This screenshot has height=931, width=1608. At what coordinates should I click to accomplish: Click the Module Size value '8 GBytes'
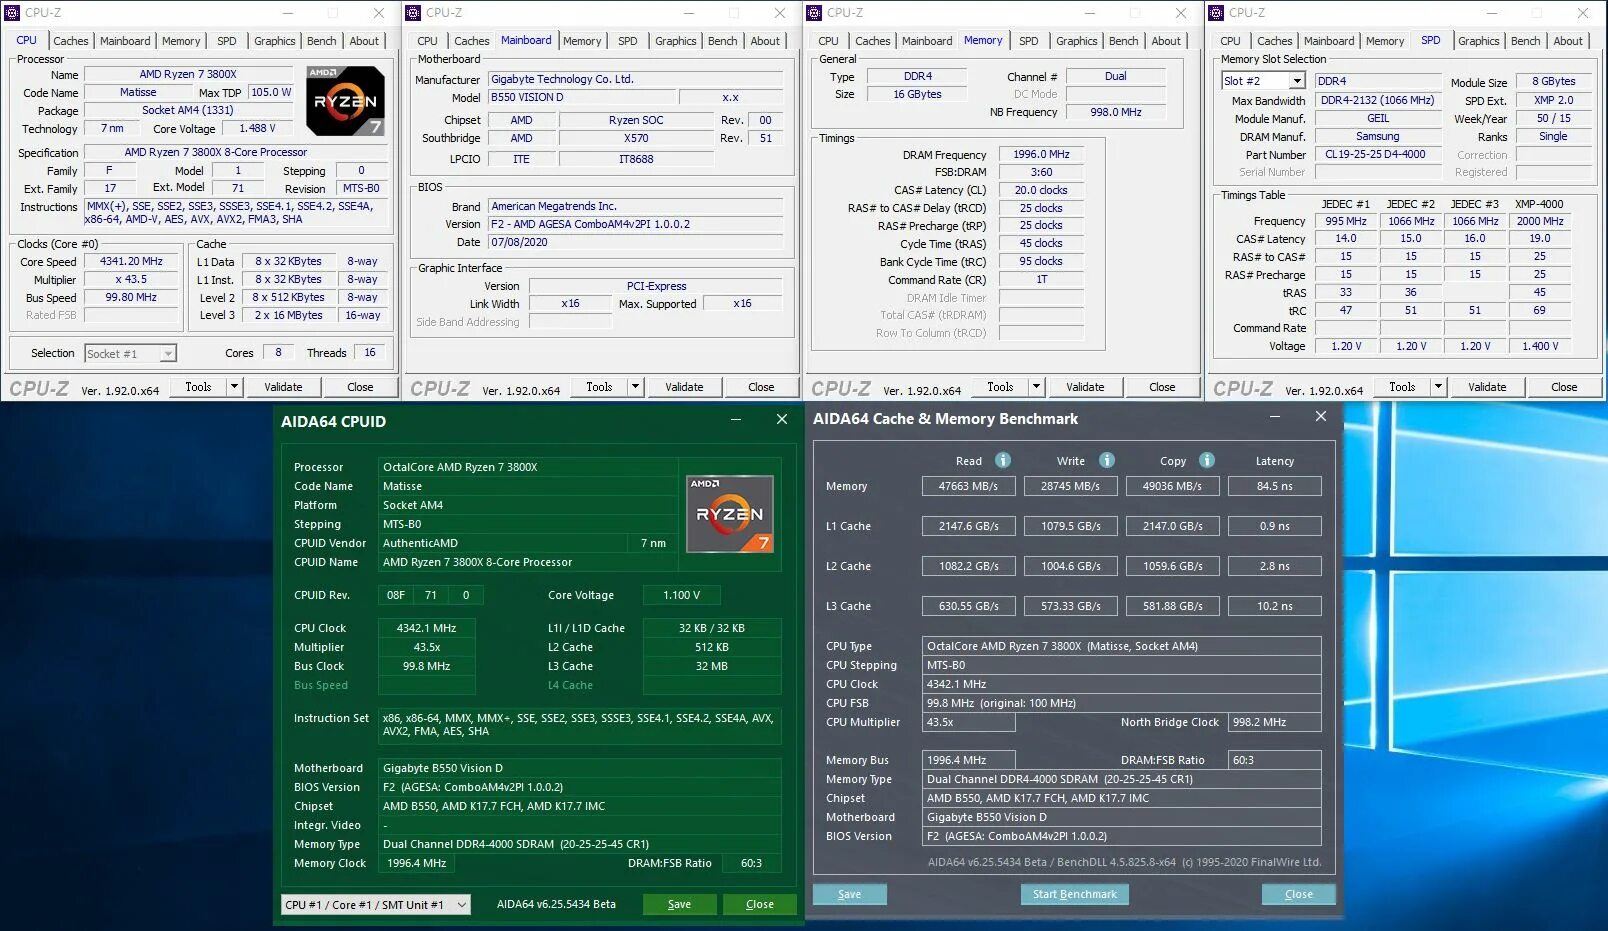[1553, 81]
